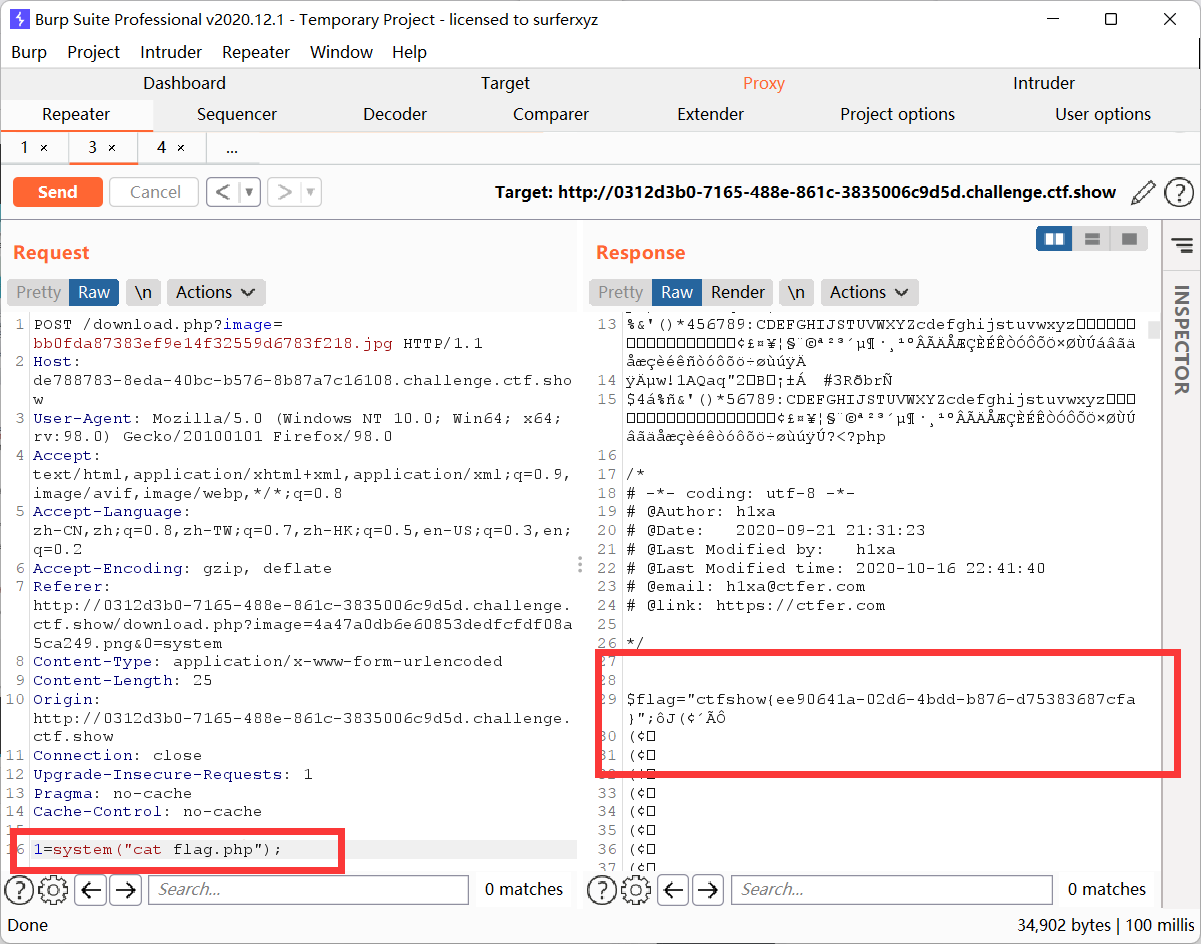Click the Target URL label text
1201x944 pixels.
[805, 192]
